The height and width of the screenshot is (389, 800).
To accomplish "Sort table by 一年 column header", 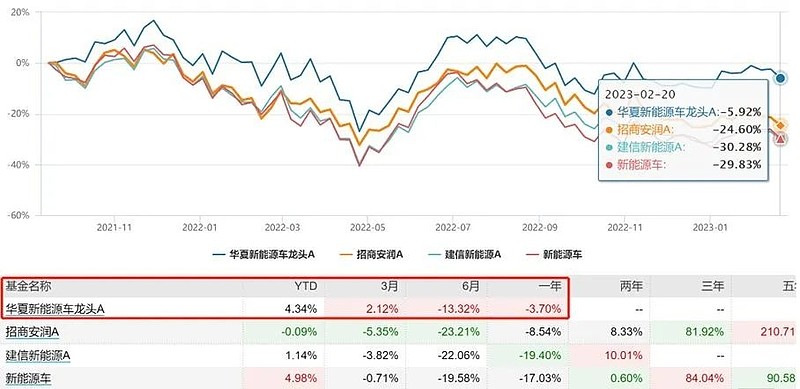I will pos(552,286).
